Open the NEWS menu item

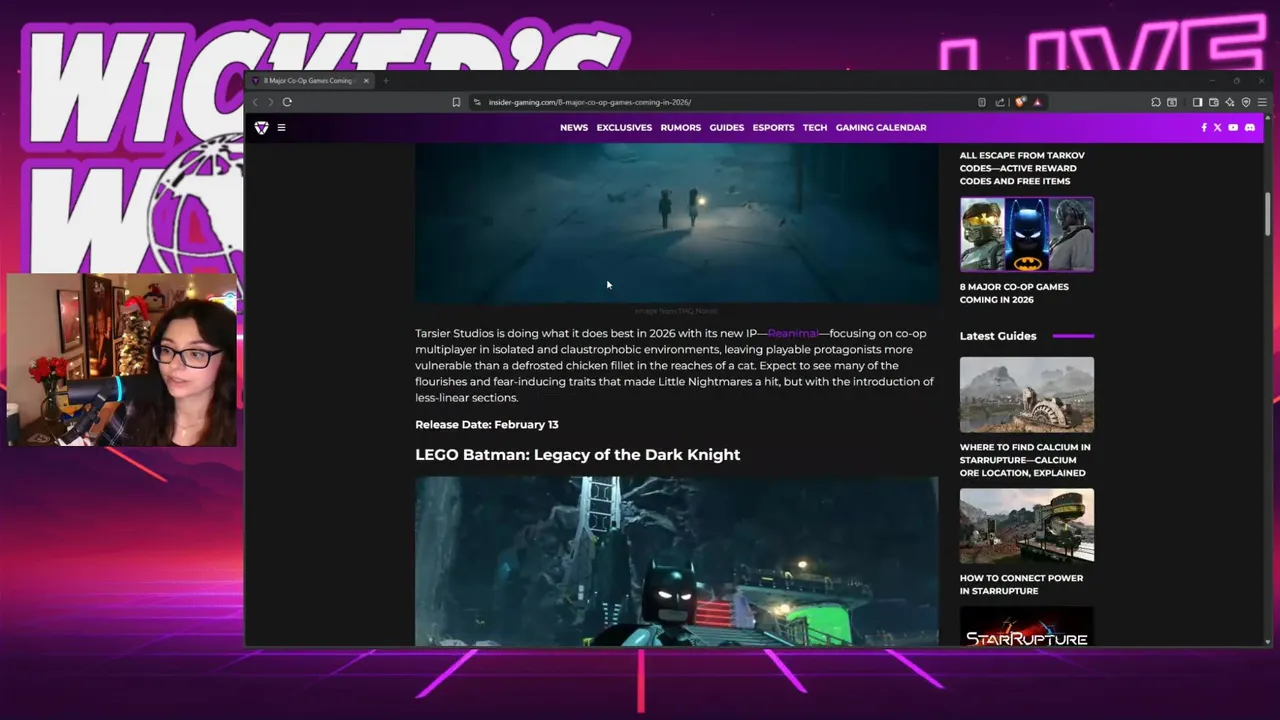pyautogui.click(x=574, y=128)
